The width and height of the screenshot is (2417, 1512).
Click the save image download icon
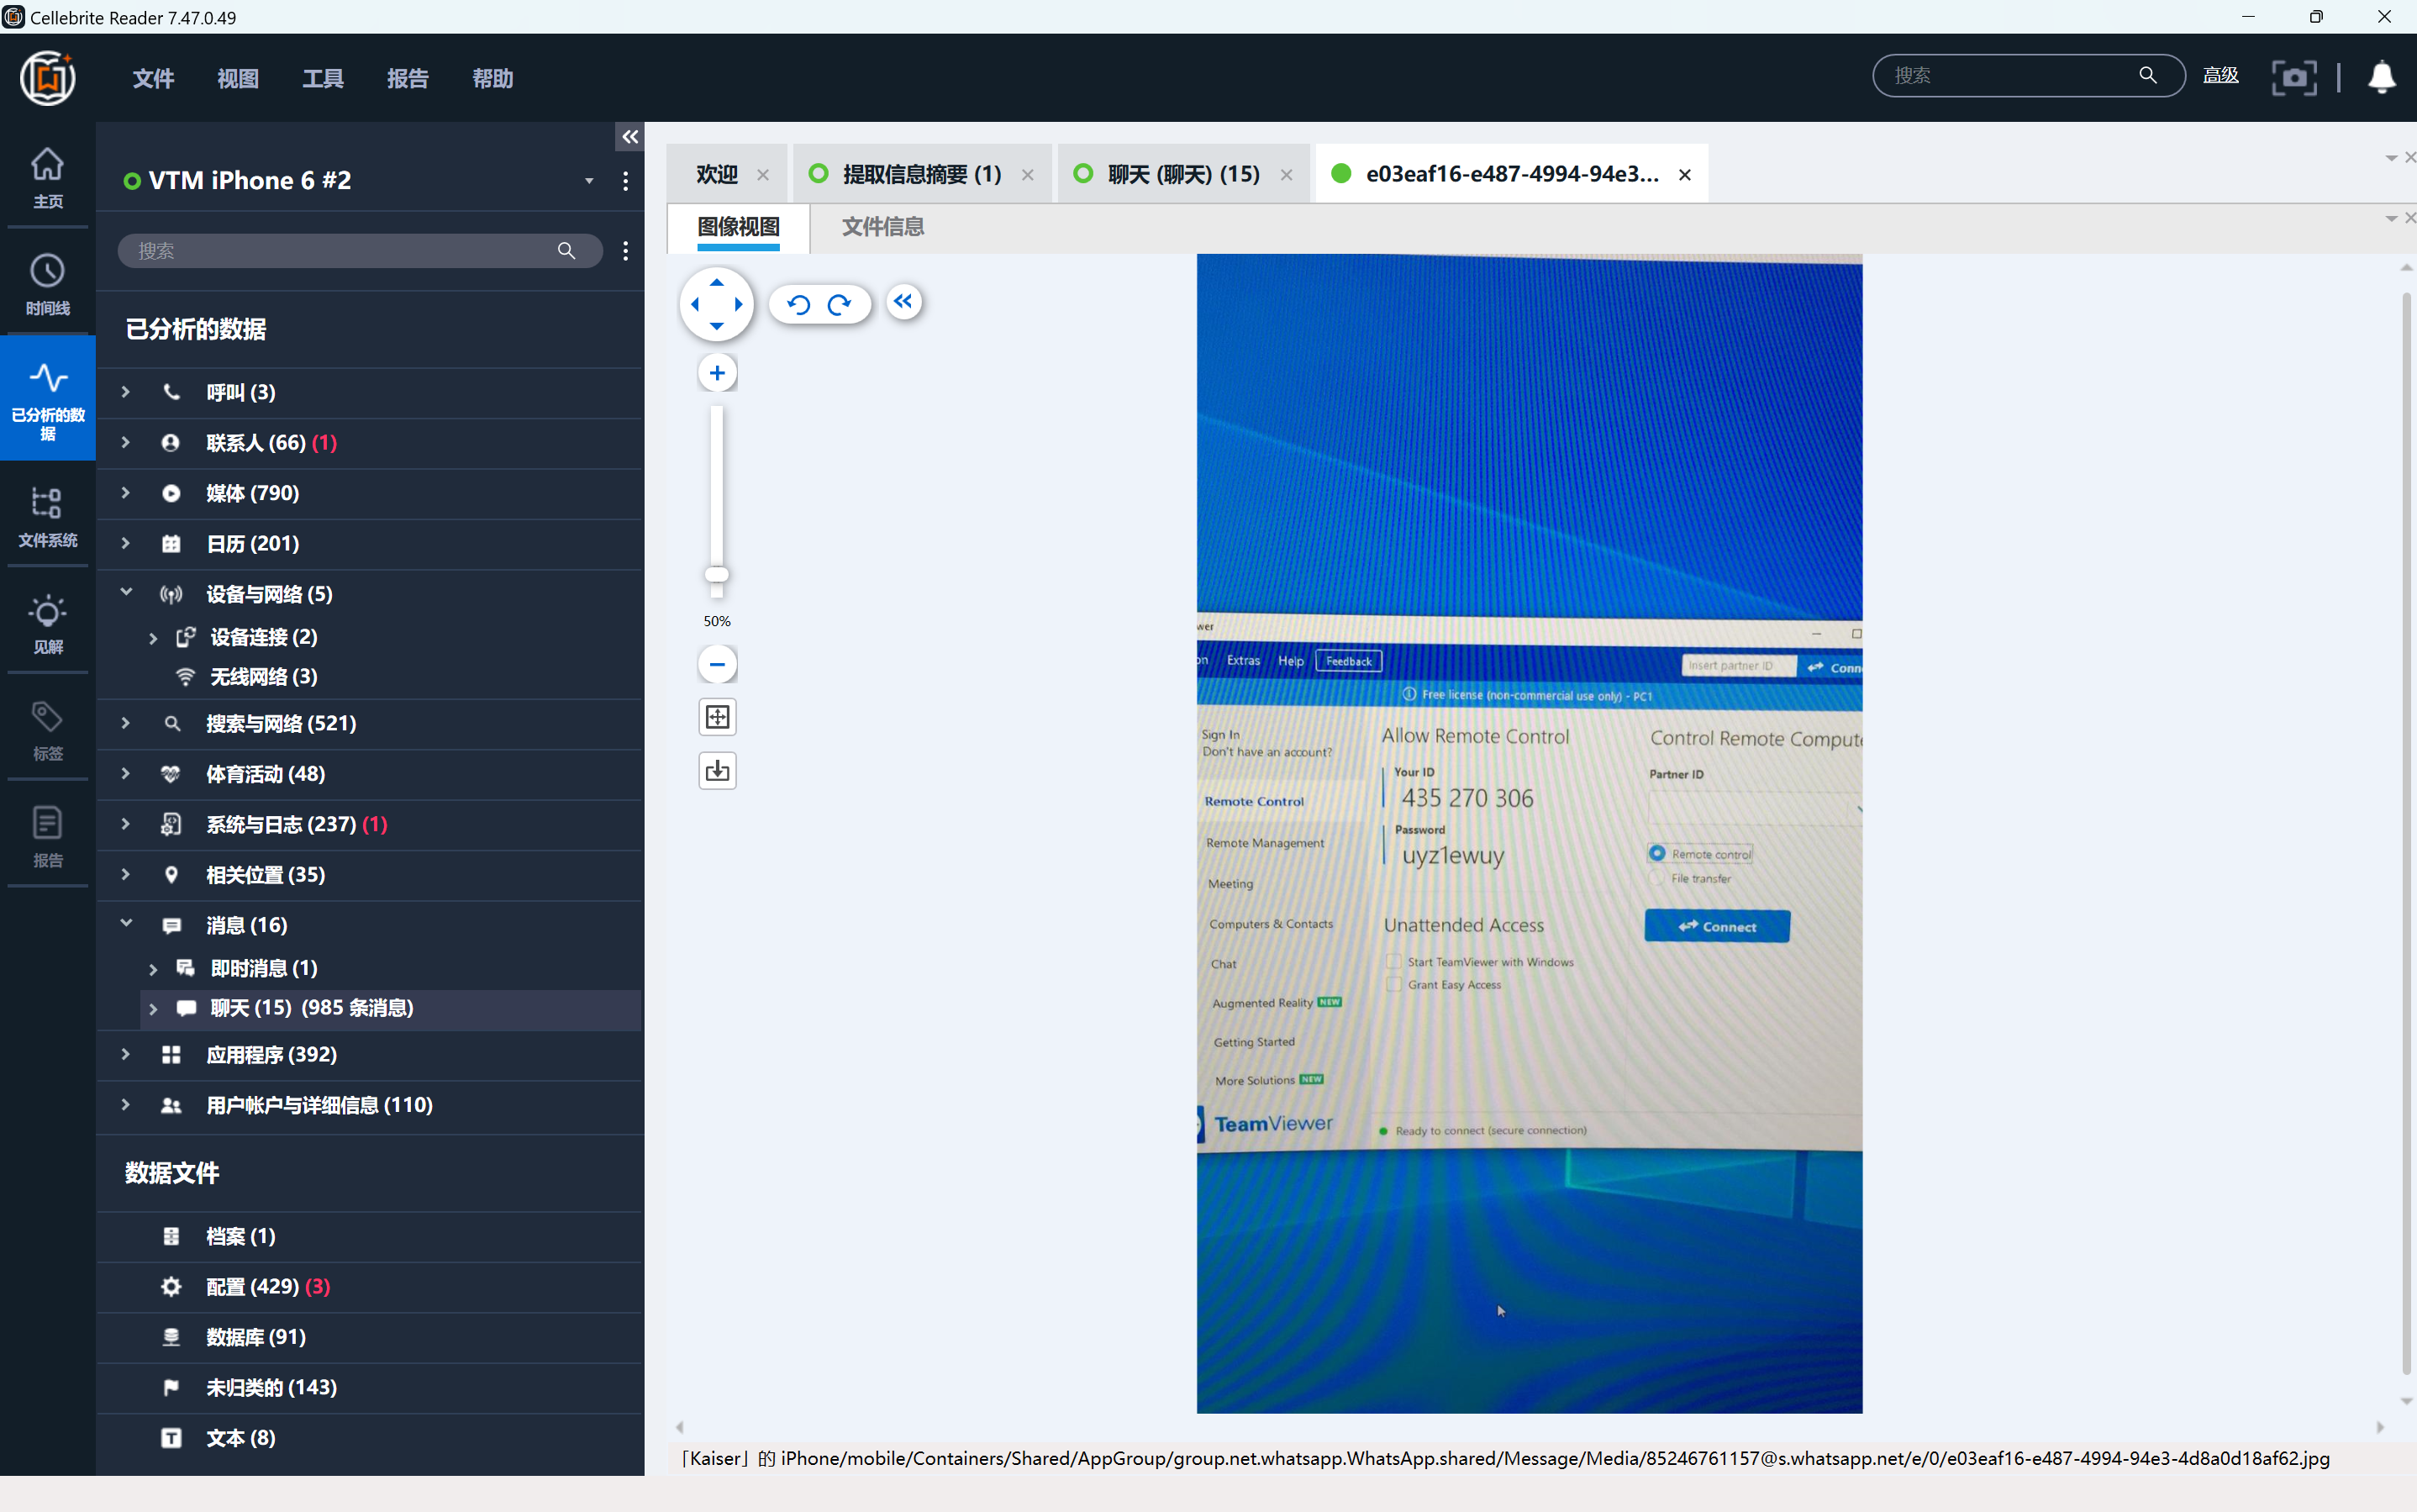point(717,771)
